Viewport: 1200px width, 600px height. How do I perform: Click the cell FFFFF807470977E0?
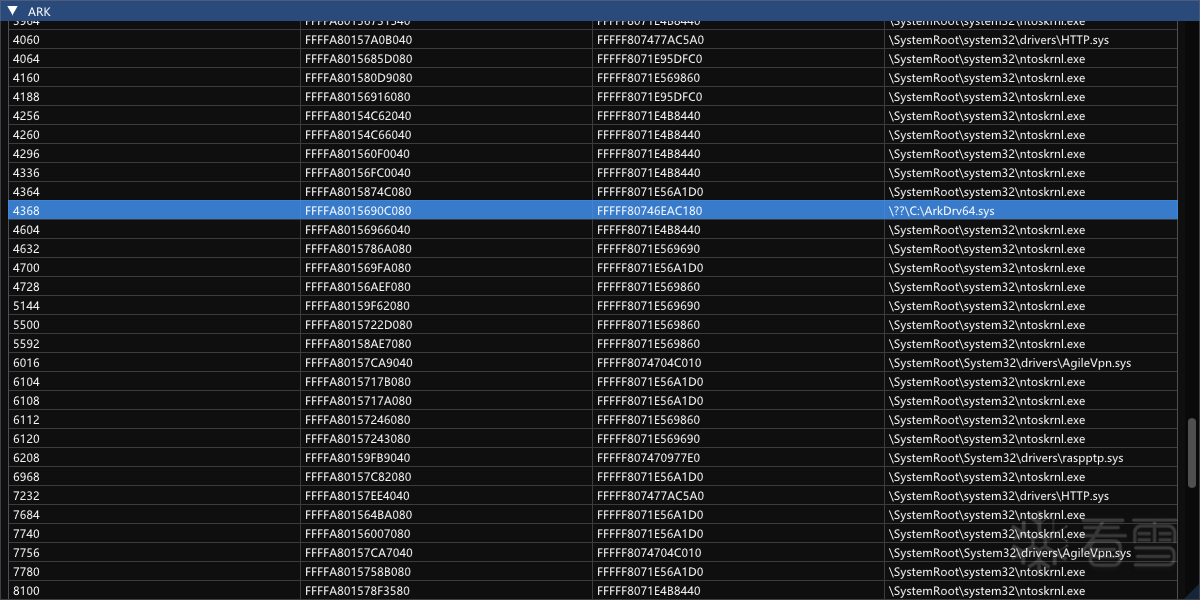(649, 458)
